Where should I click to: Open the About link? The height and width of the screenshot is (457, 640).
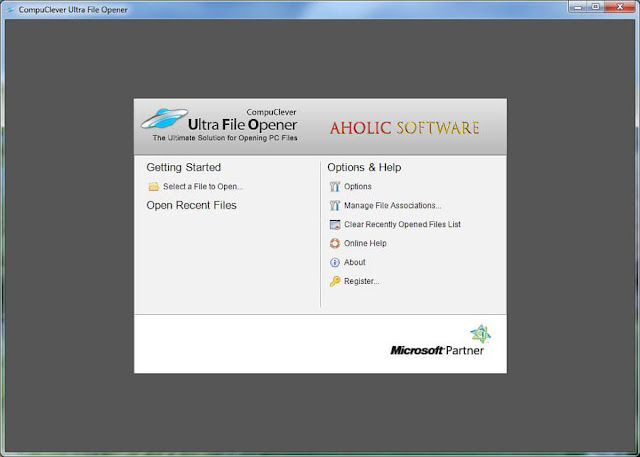(354, 262)
